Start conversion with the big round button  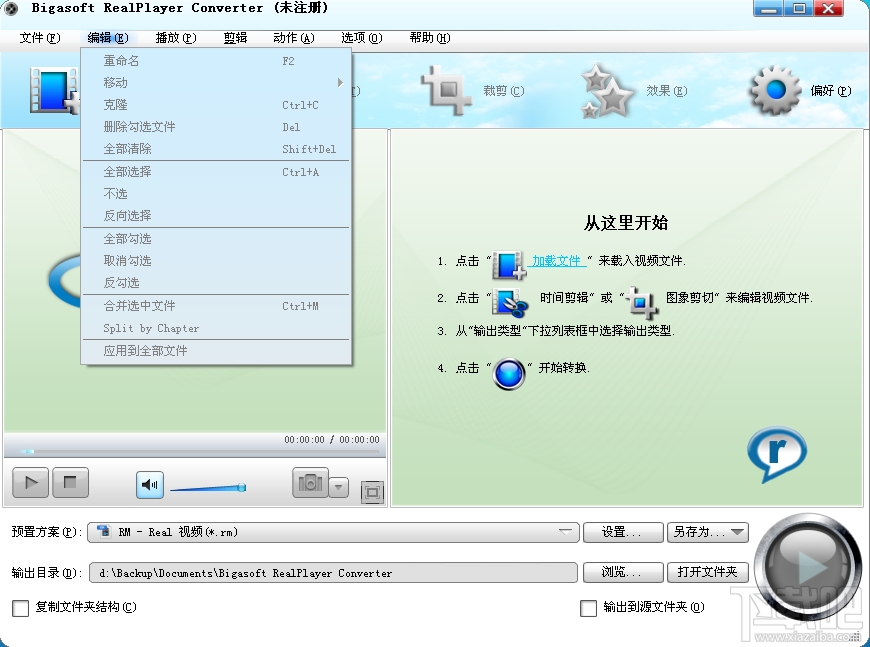[x=806, y=570]
